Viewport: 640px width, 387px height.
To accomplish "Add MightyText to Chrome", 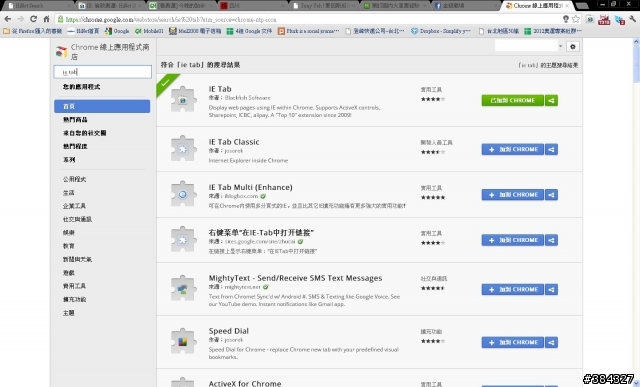I will 513,289.
